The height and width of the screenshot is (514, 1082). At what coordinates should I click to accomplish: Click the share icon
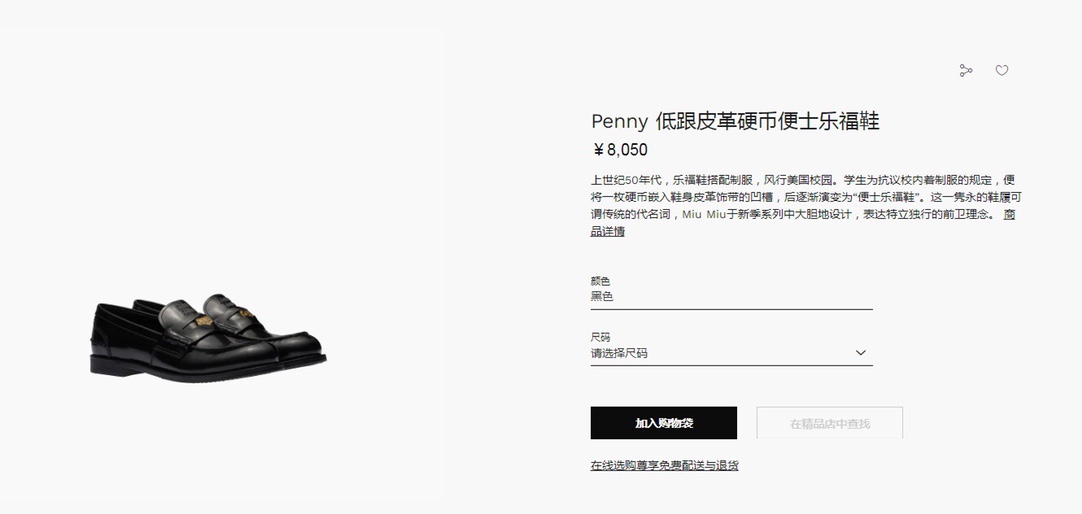[x=965, y=70]
